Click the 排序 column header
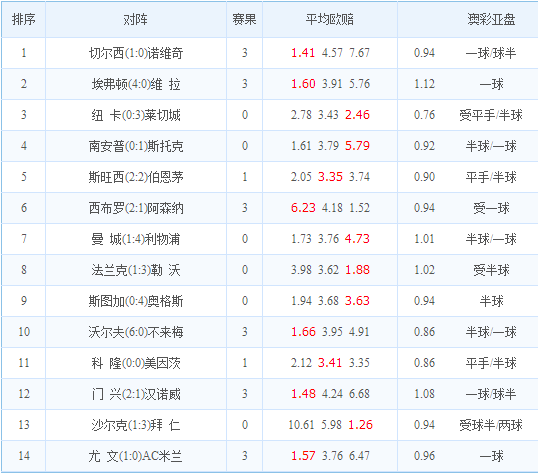The width and height of the screenshot is (538, 473). pyautogui.click(x=23, y=19)
